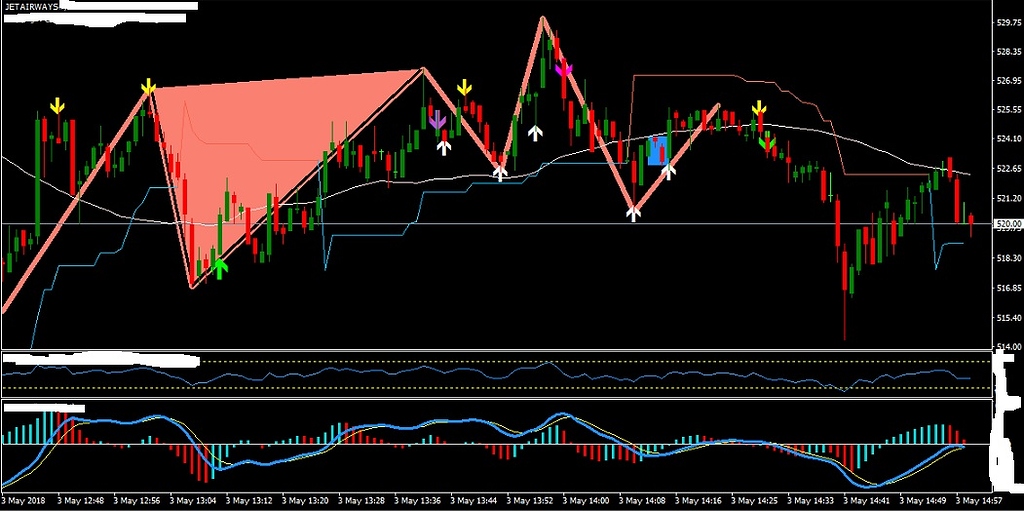This screenshot has width=1024, height=511.
Task: Select the 3 May 13:36 time label
Action: tap(417, 499)
